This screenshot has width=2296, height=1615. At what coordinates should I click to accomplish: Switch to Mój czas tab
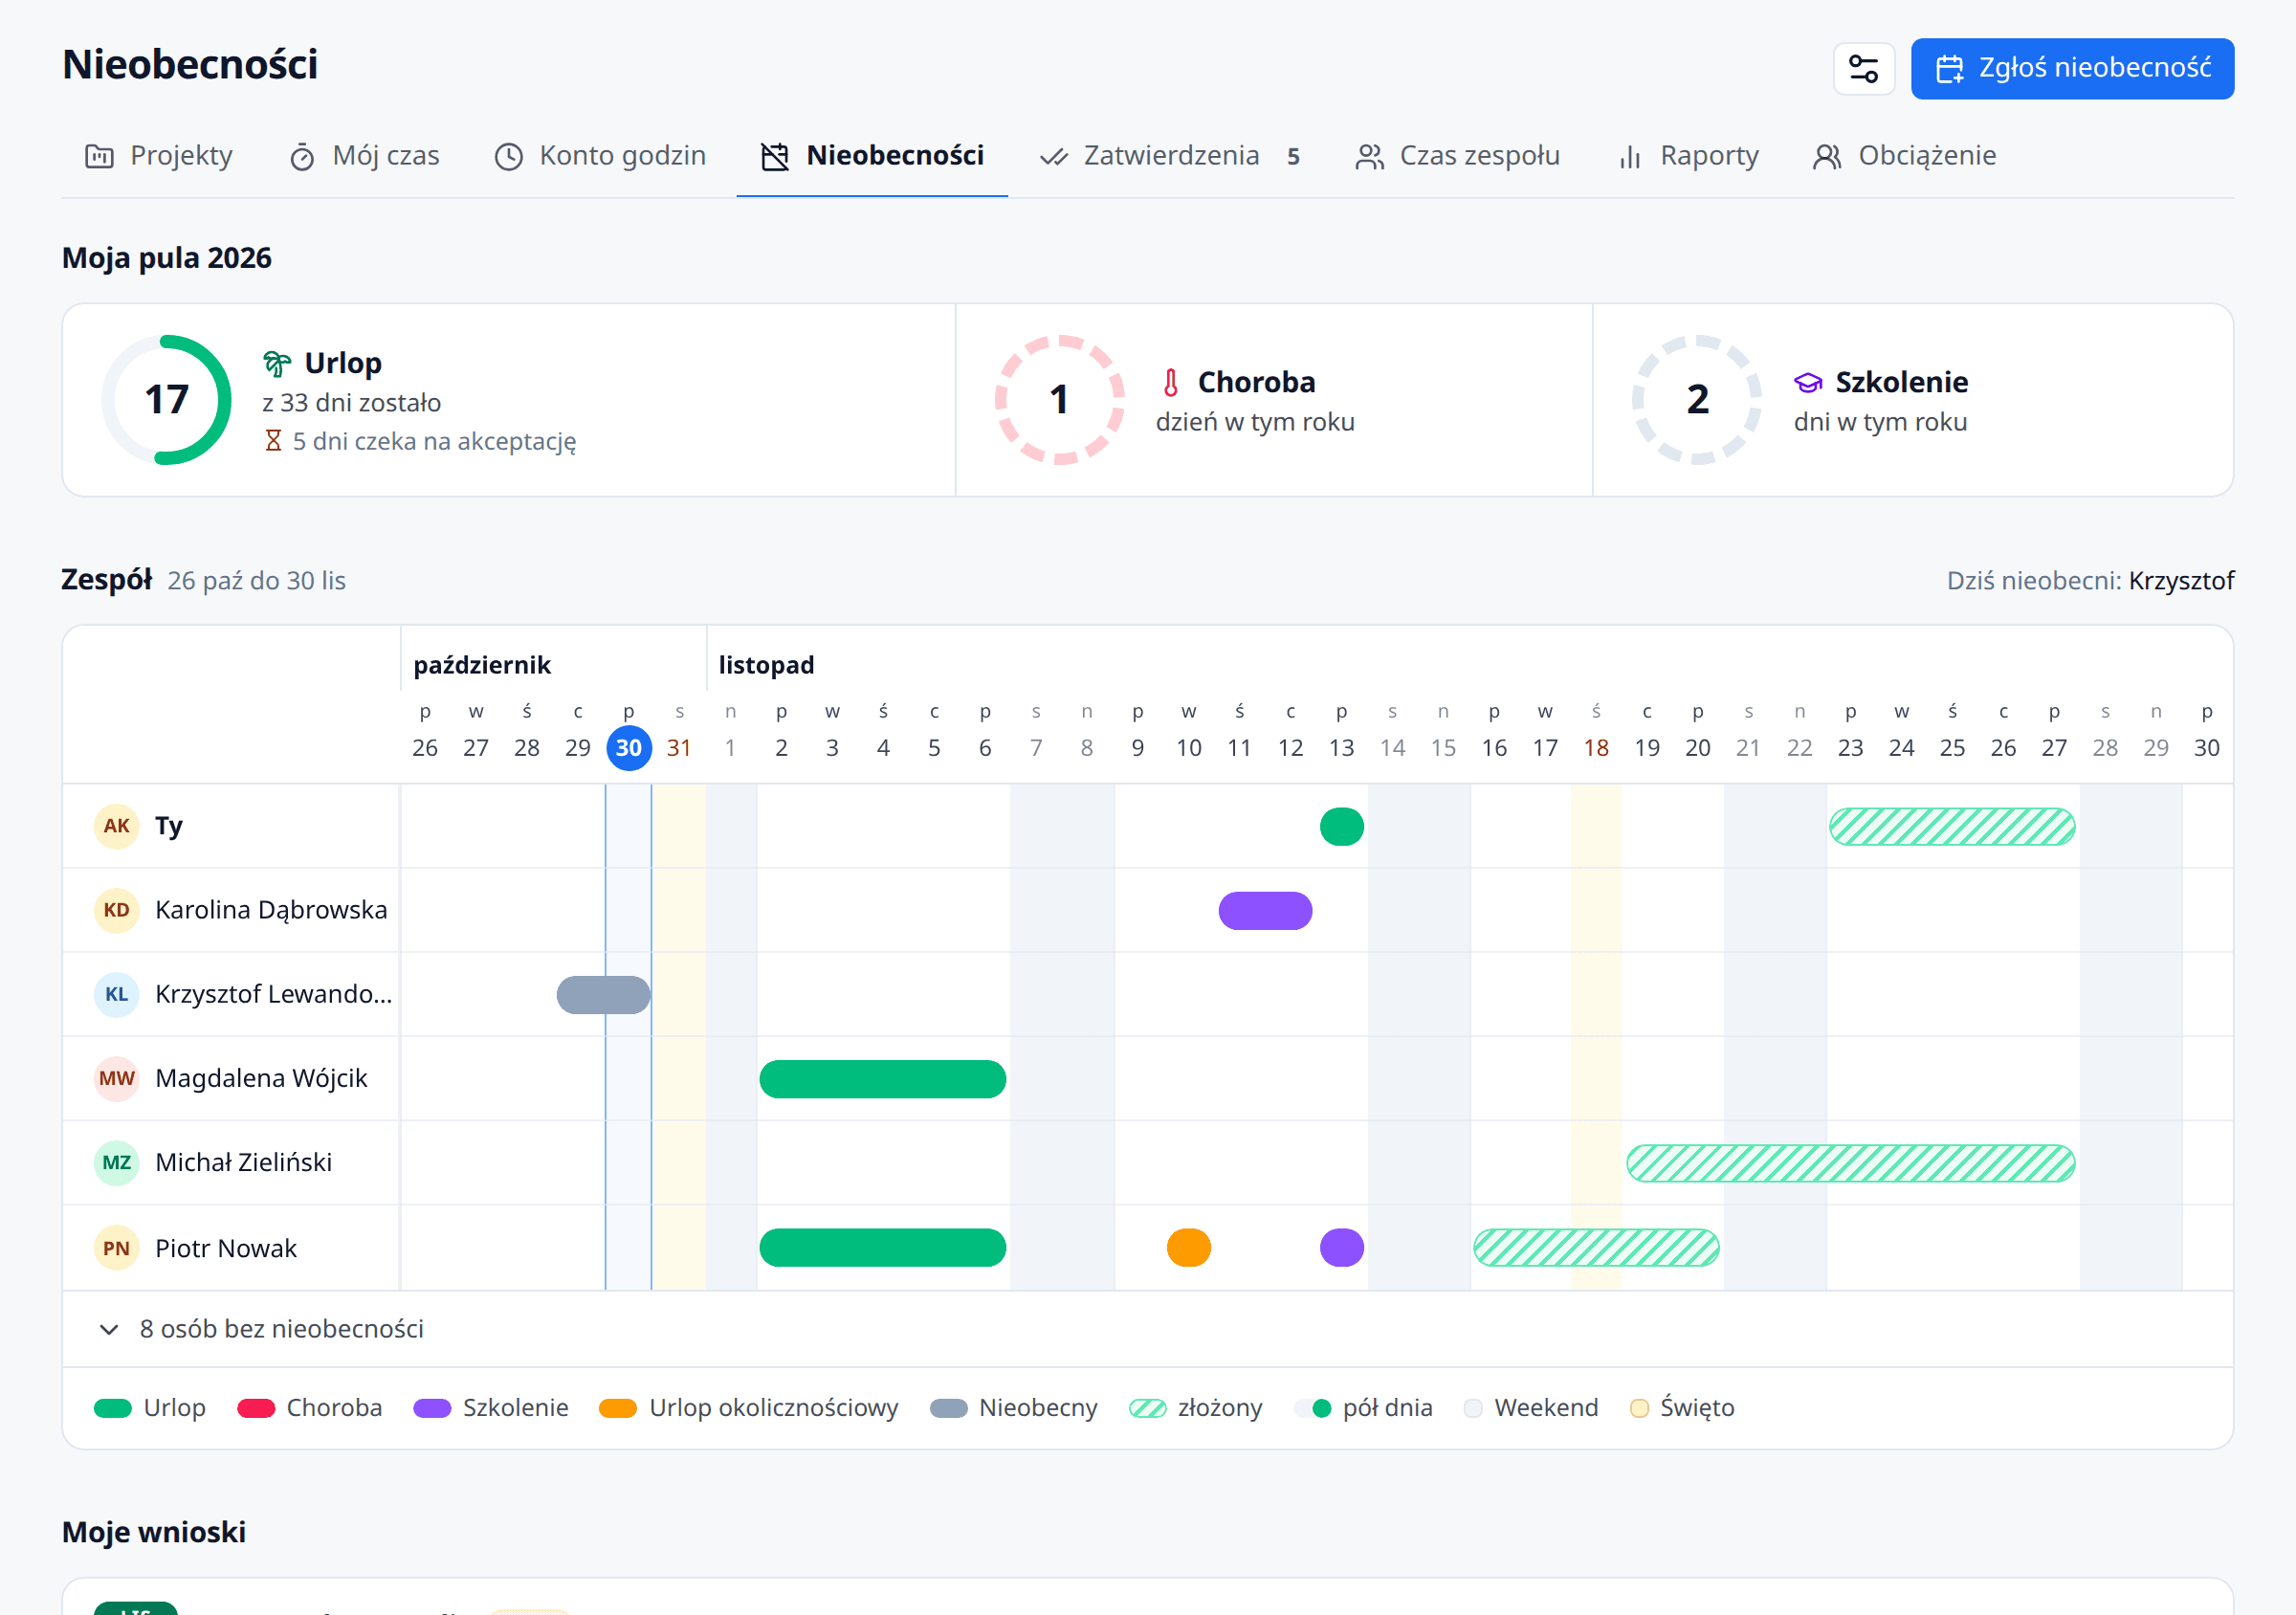click(x=365, y=156)
